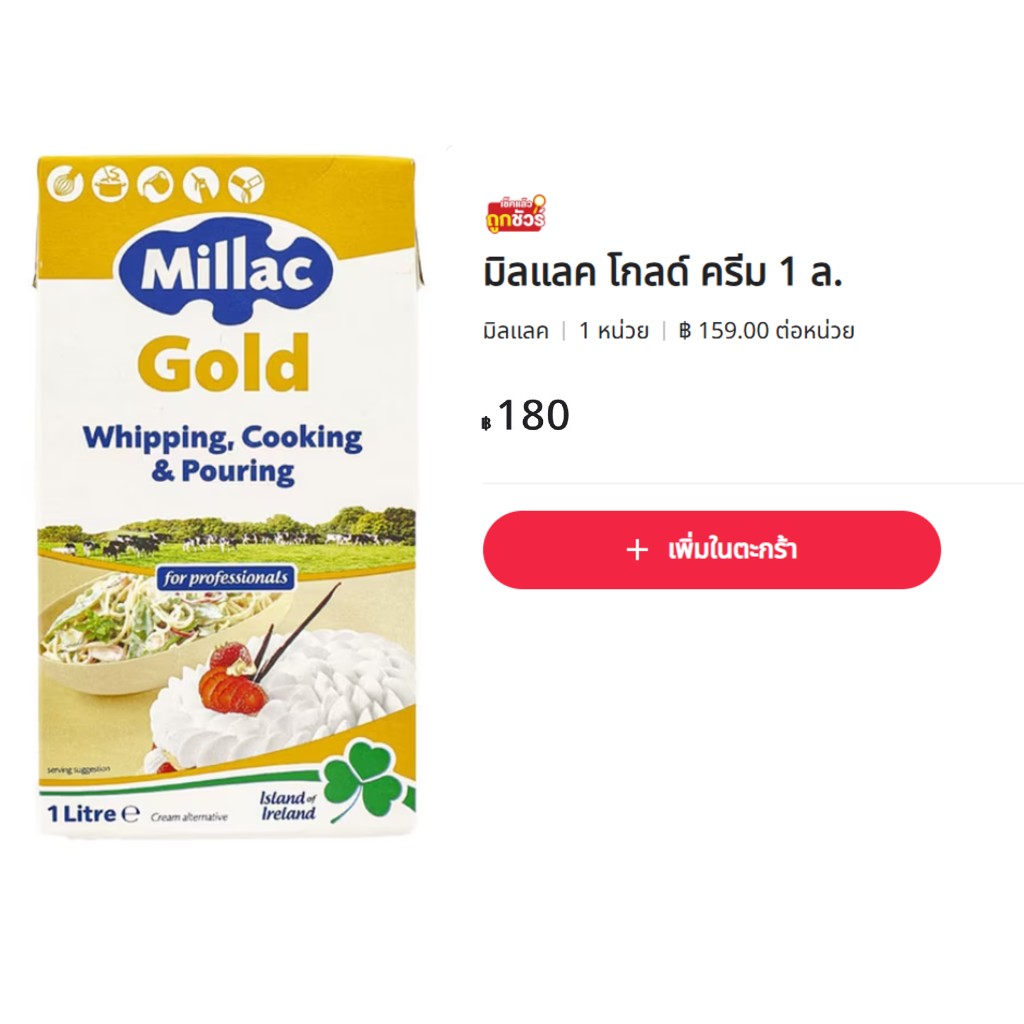Image resolution: width=1024 pixels, height=1024 pixels.
Task: Click the steaming cooking pot icon
Action: tap(110, 184)
